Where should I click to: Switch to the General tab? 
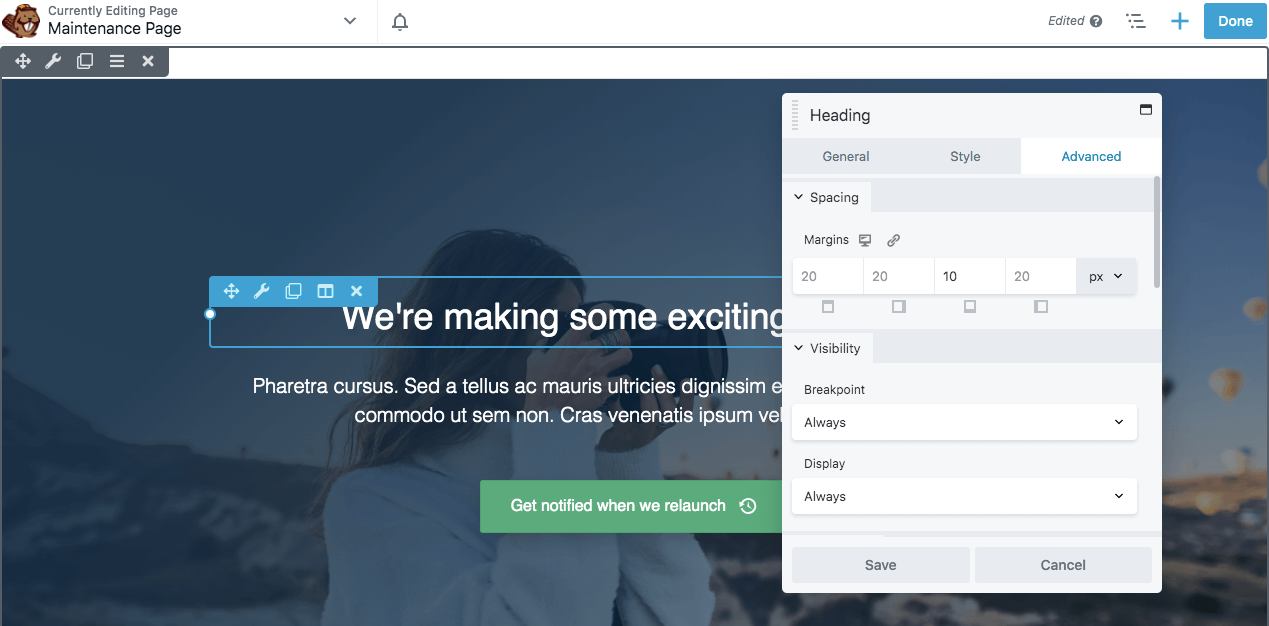pyautogui.click(x=846, y=156)
